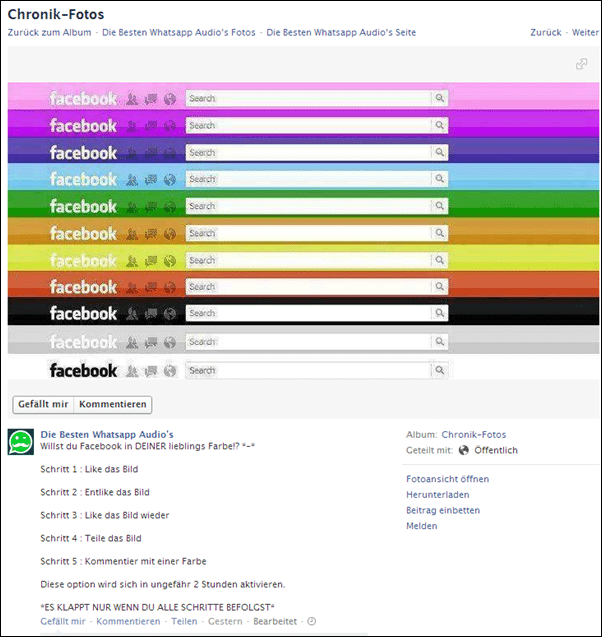The height and width of the screenshot is (637, 602).
Task: Click the Die Besten Whatsapp Audio's avatar
Action: (21, 442)
